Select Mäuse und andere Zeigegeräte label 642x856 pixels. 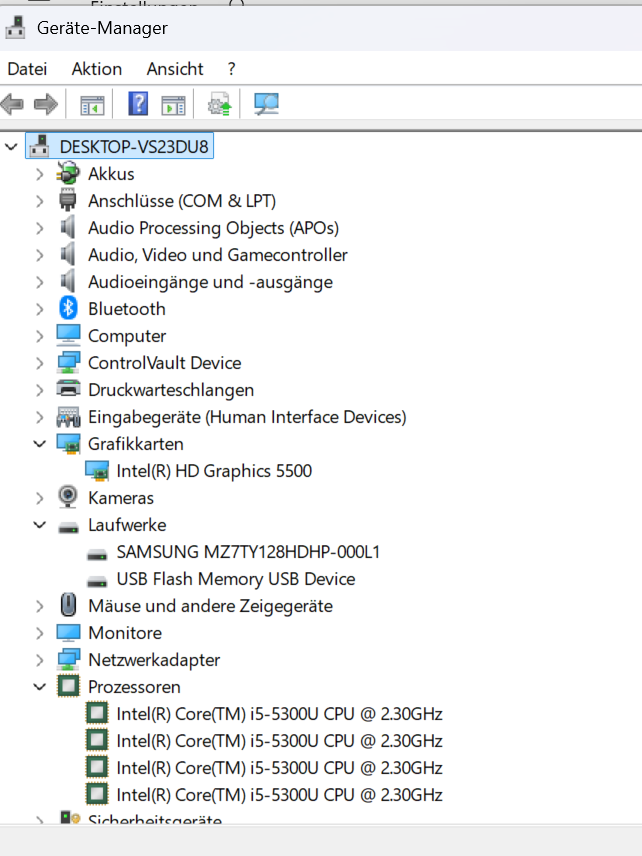210,606
